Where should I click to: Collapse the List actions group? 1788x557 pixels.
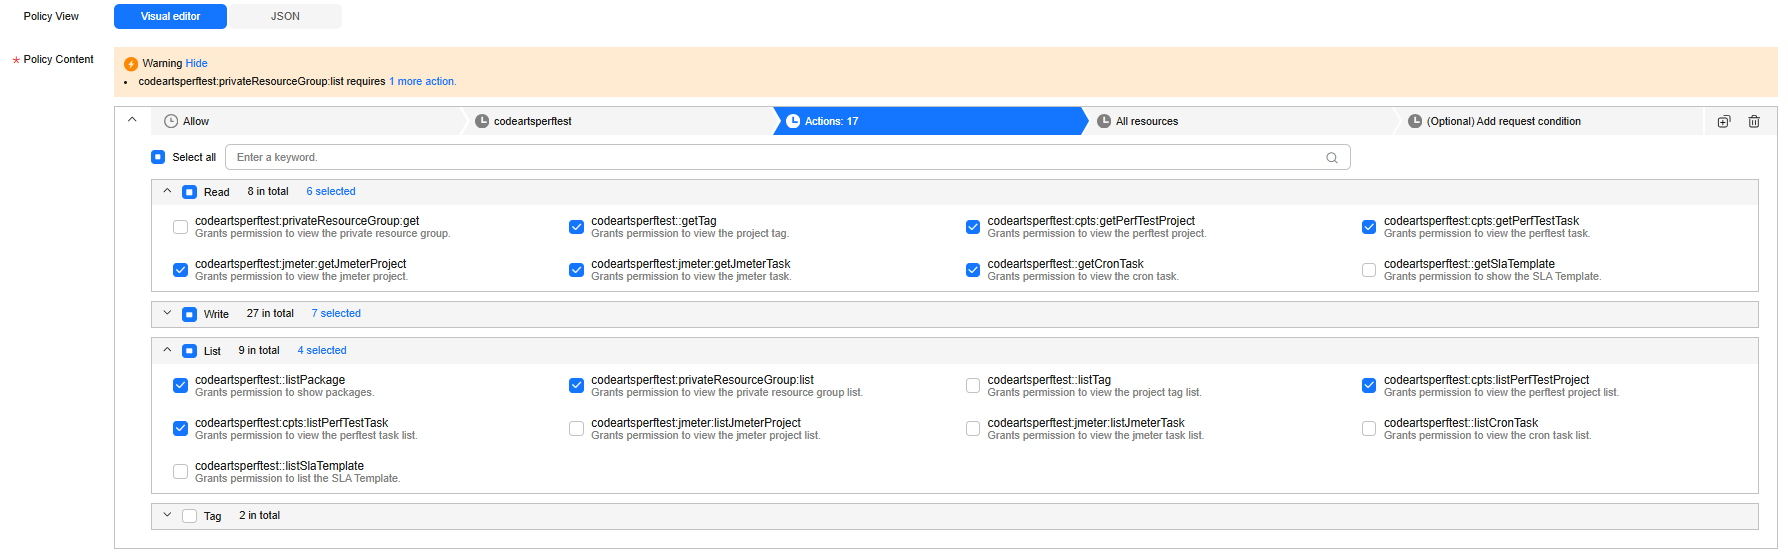(x=167, y=350)
